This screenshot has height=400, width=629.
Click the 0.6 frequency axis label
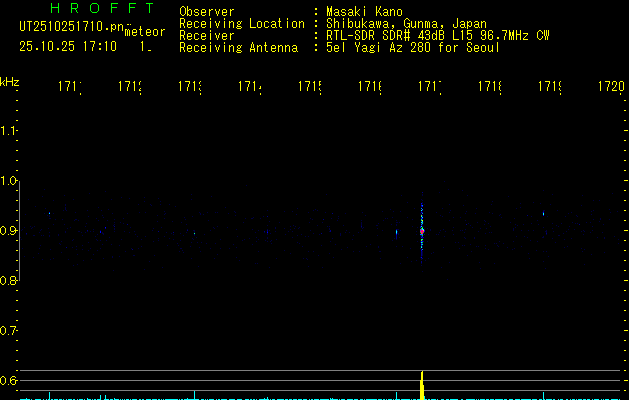click(x=8, y=380)
